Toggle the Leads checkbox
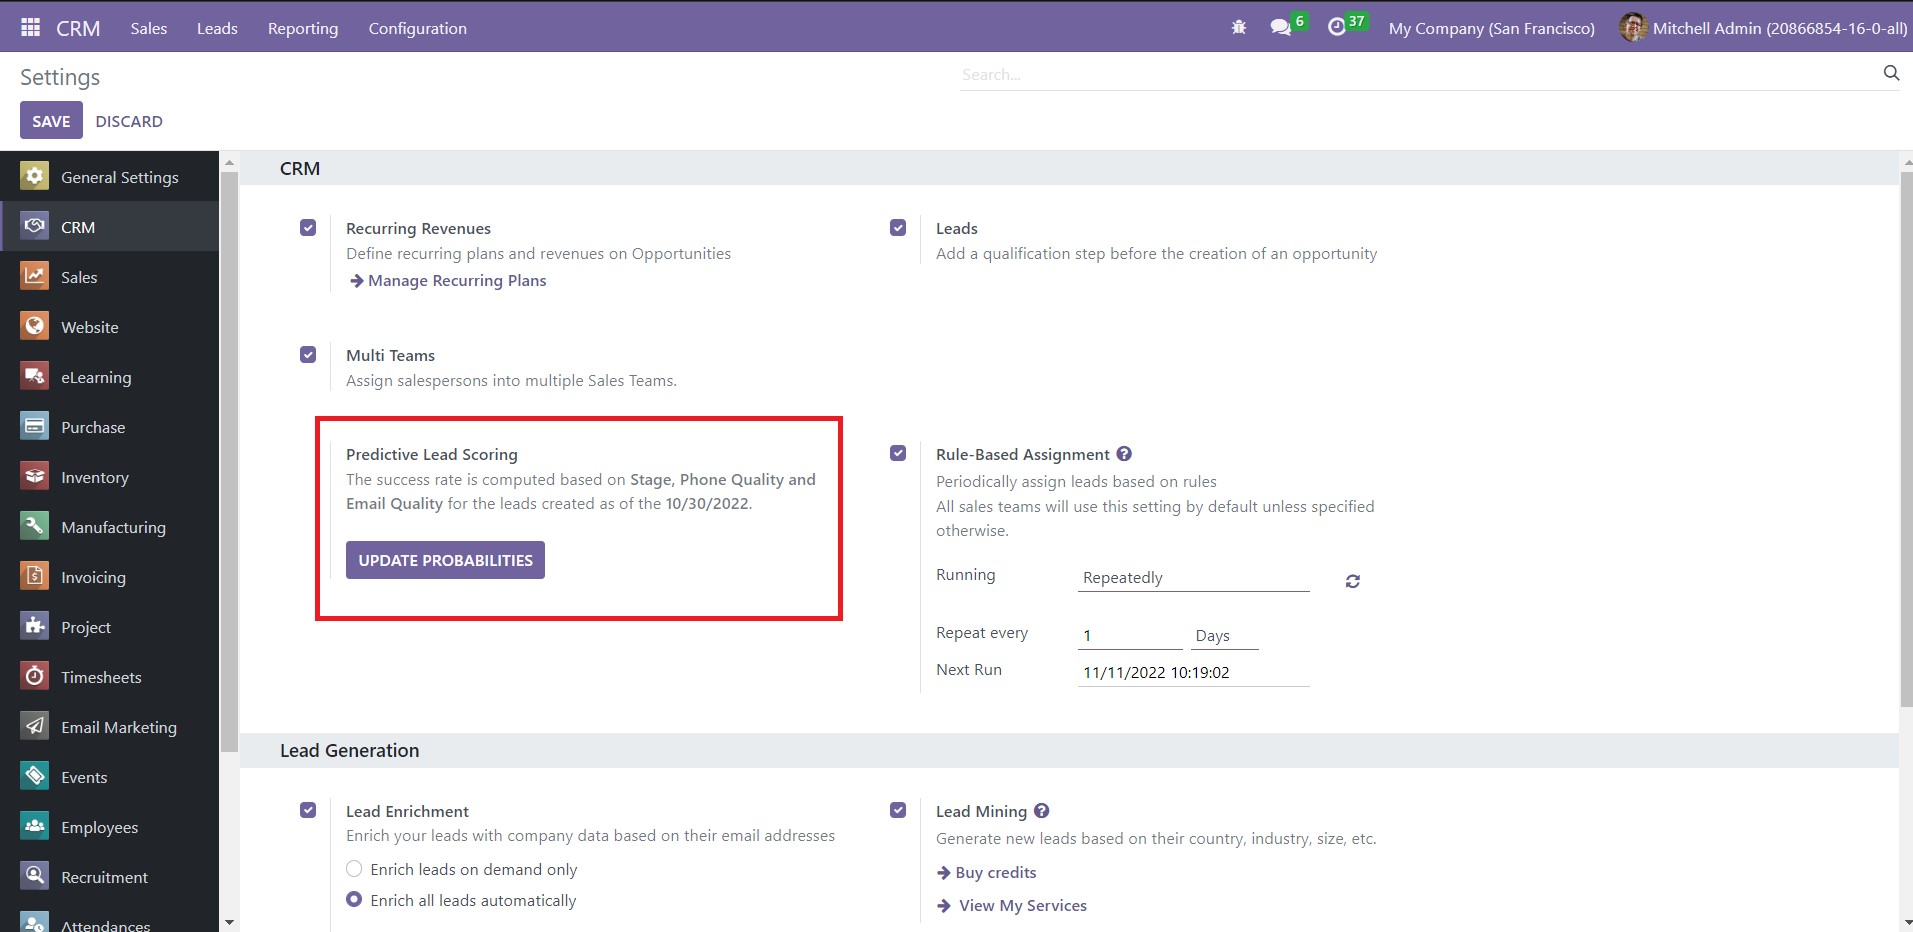1913x932 pixels. pos(898,228)
